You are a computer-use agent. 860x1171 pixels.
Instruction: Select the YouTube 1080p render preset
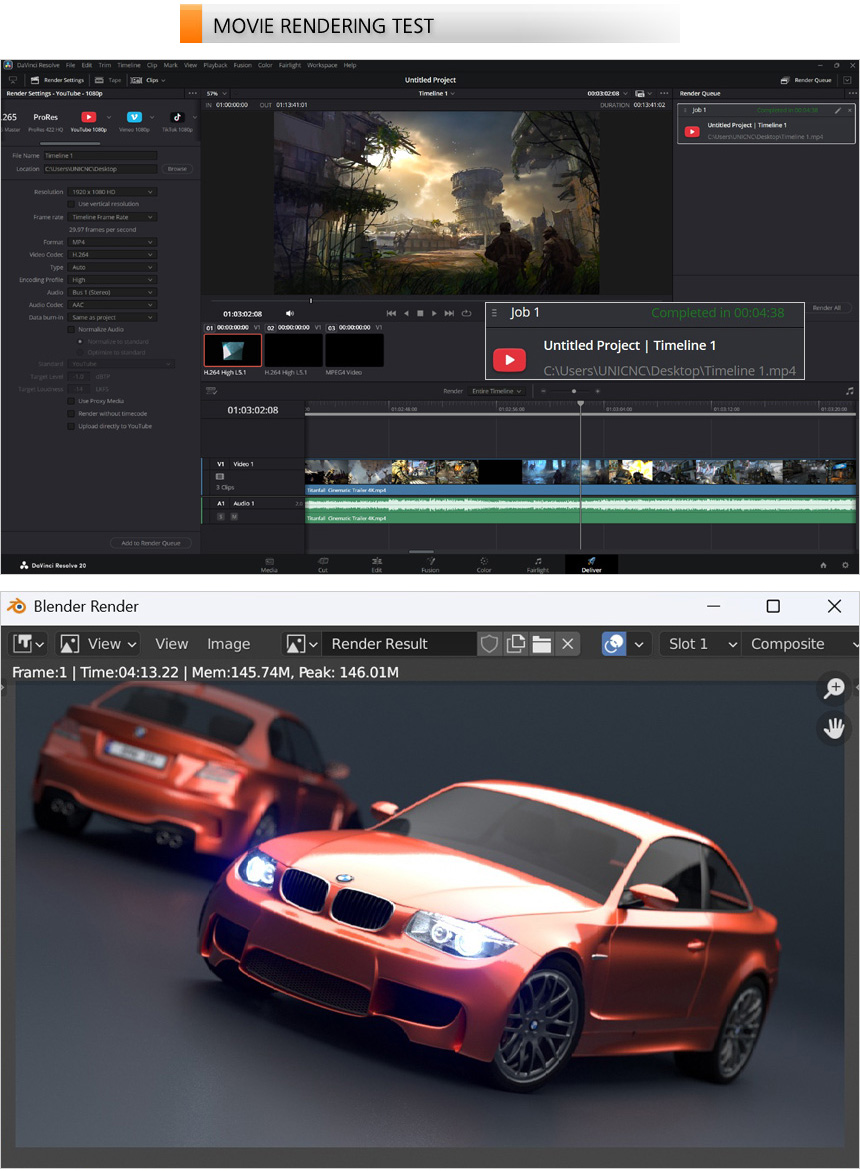88,117
